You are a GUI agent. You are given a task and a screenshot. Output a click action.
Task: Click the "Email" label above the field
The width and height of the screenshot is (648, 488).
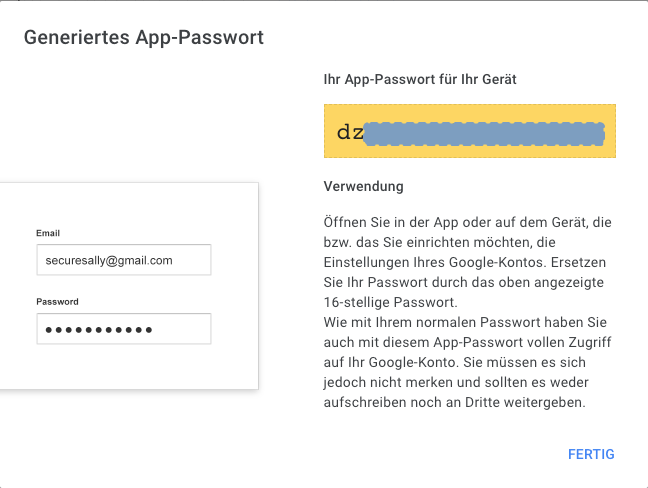pos(49,233)
